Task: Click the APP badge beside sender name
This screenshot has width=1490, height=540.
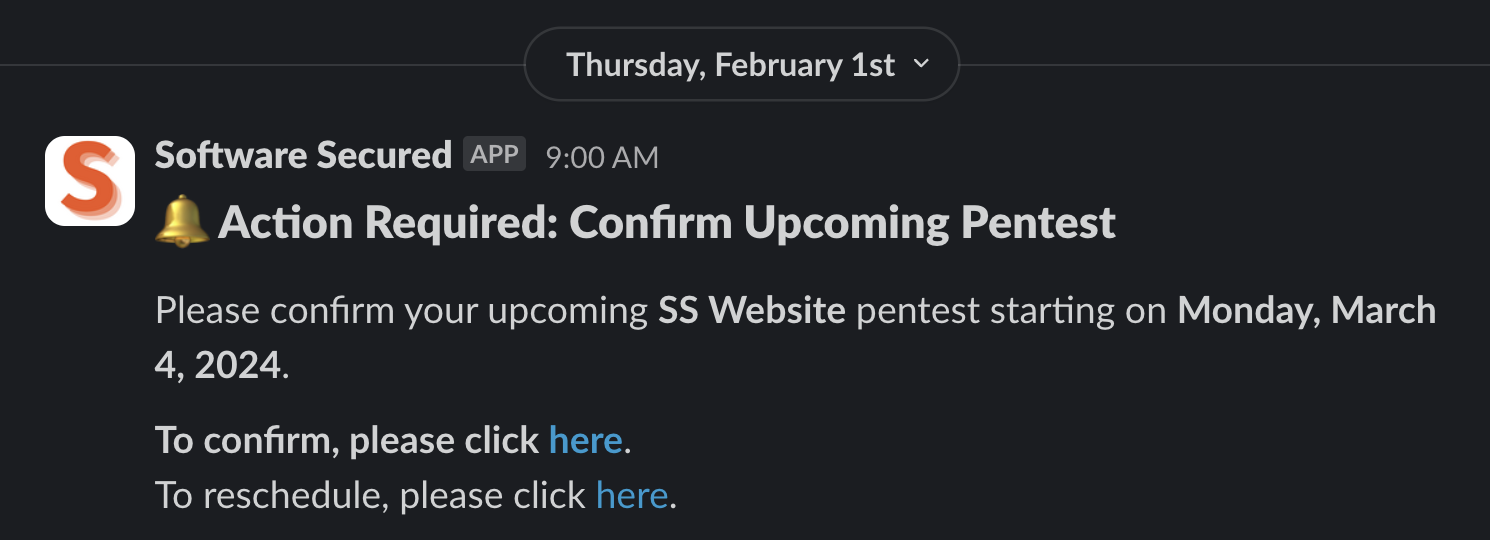Action: [x=494, y=155]
